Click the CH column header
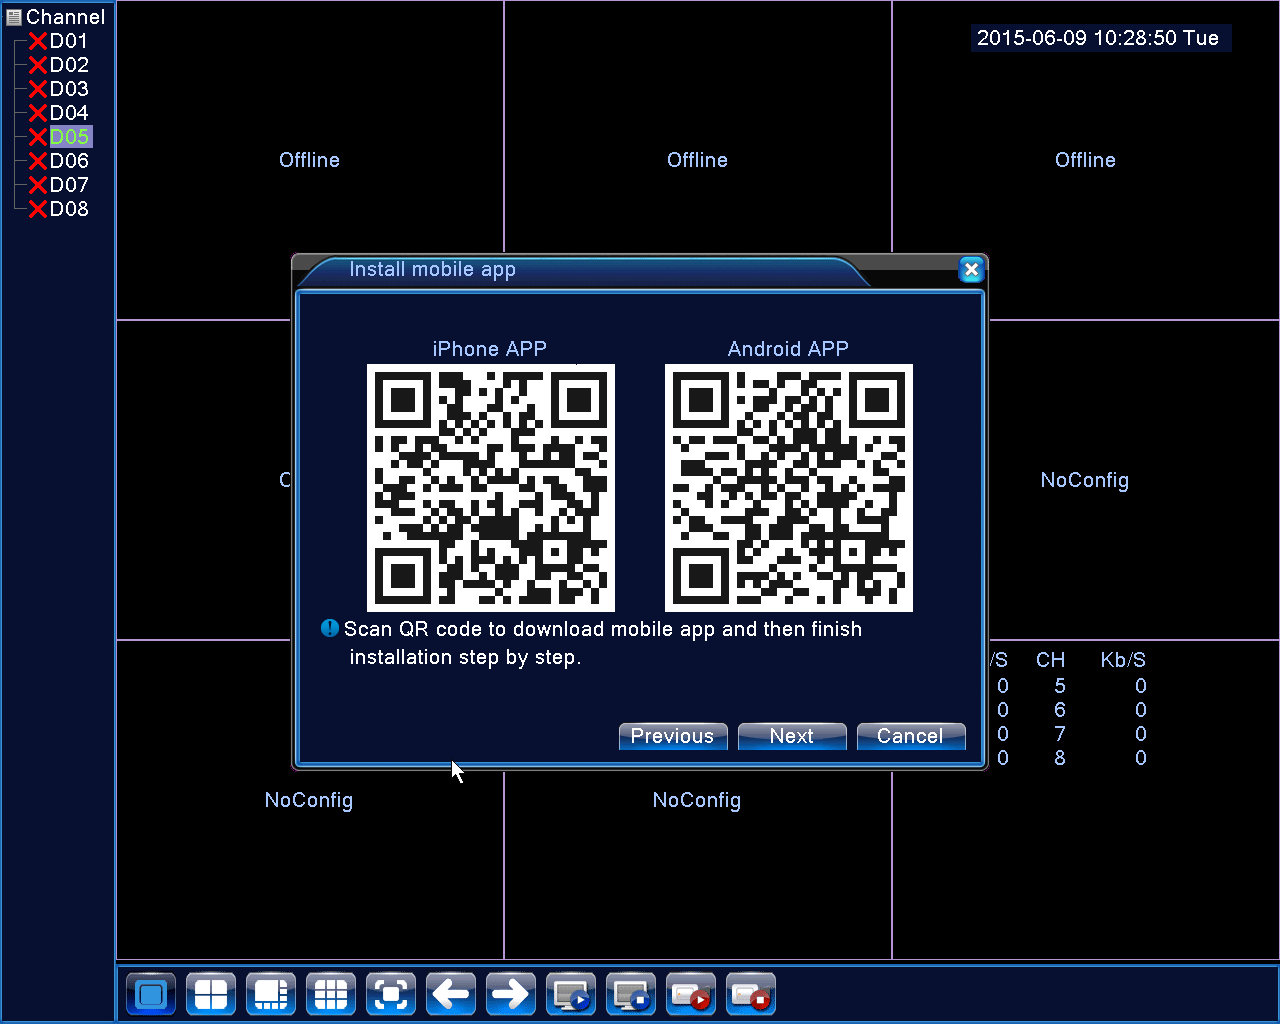 (1050, 660)
